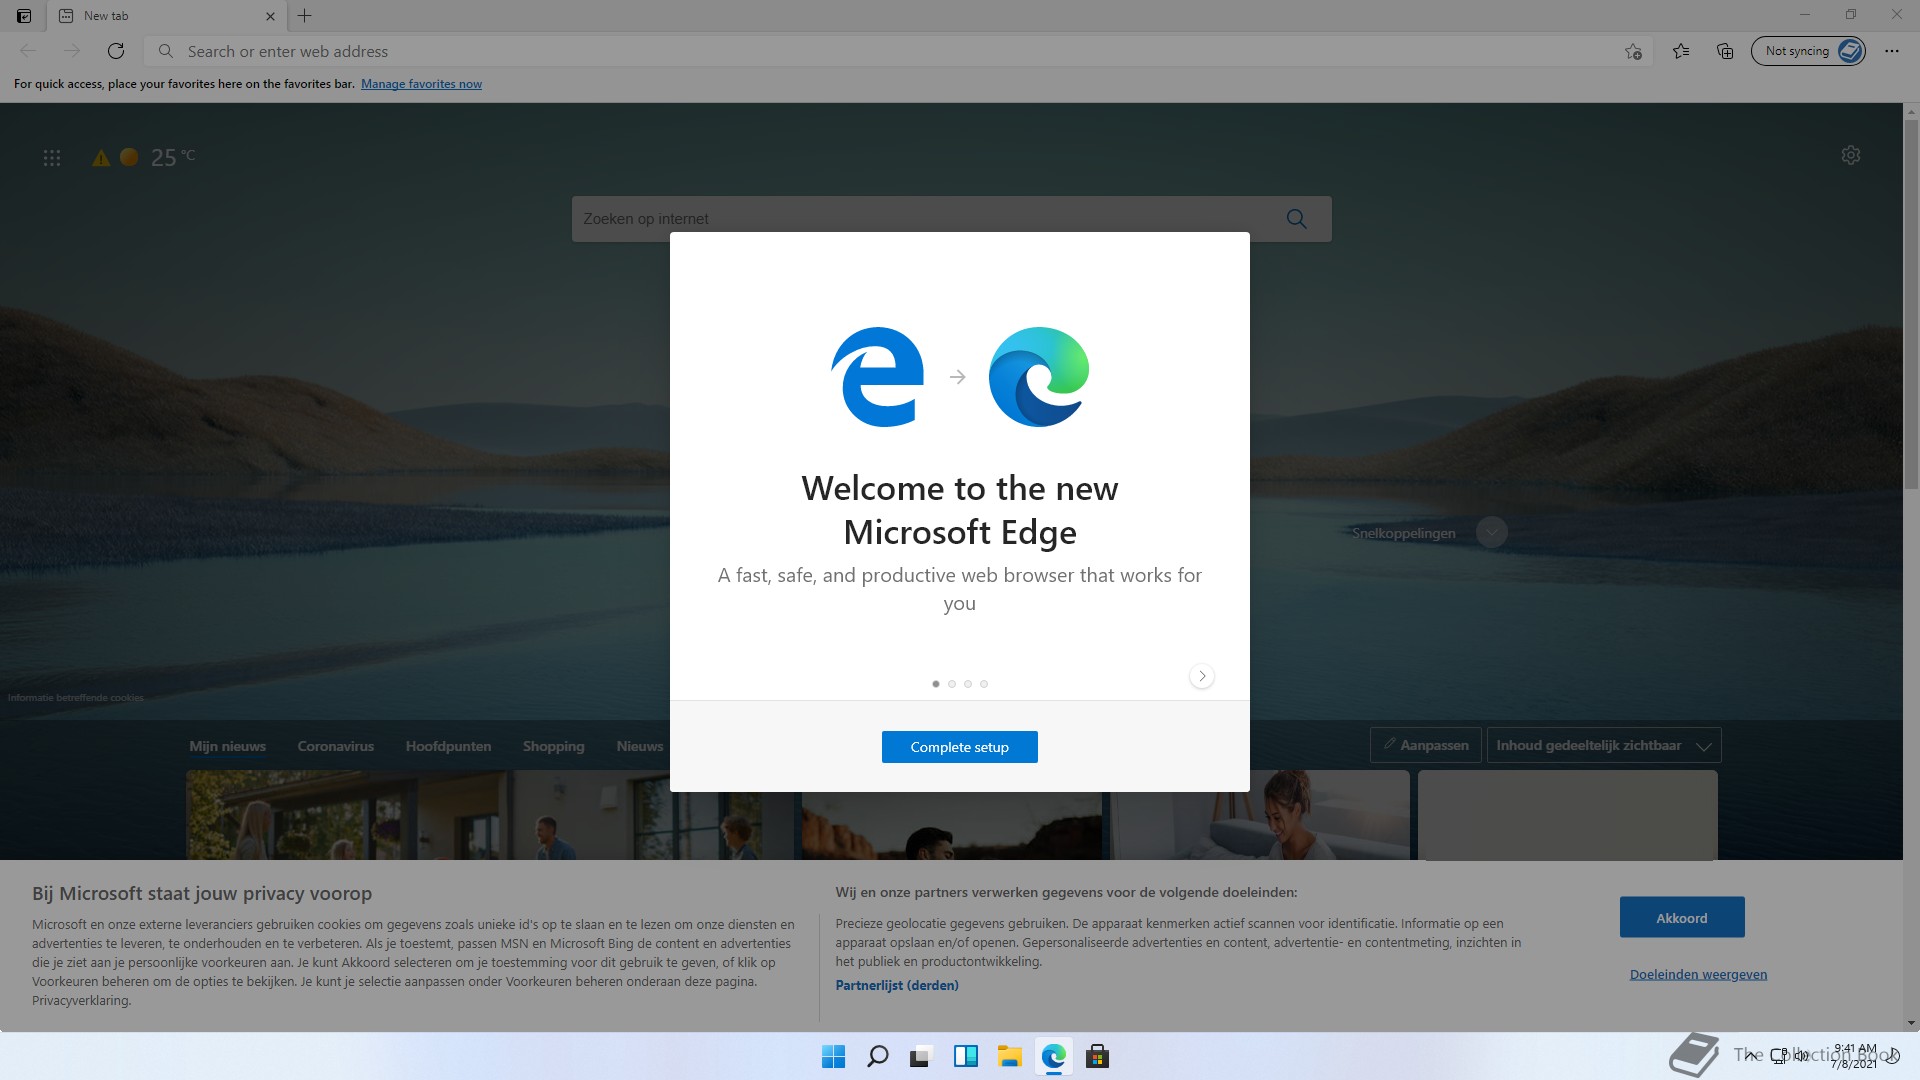
Task: Open the Collections icon
Action: tap(1725, 51)
